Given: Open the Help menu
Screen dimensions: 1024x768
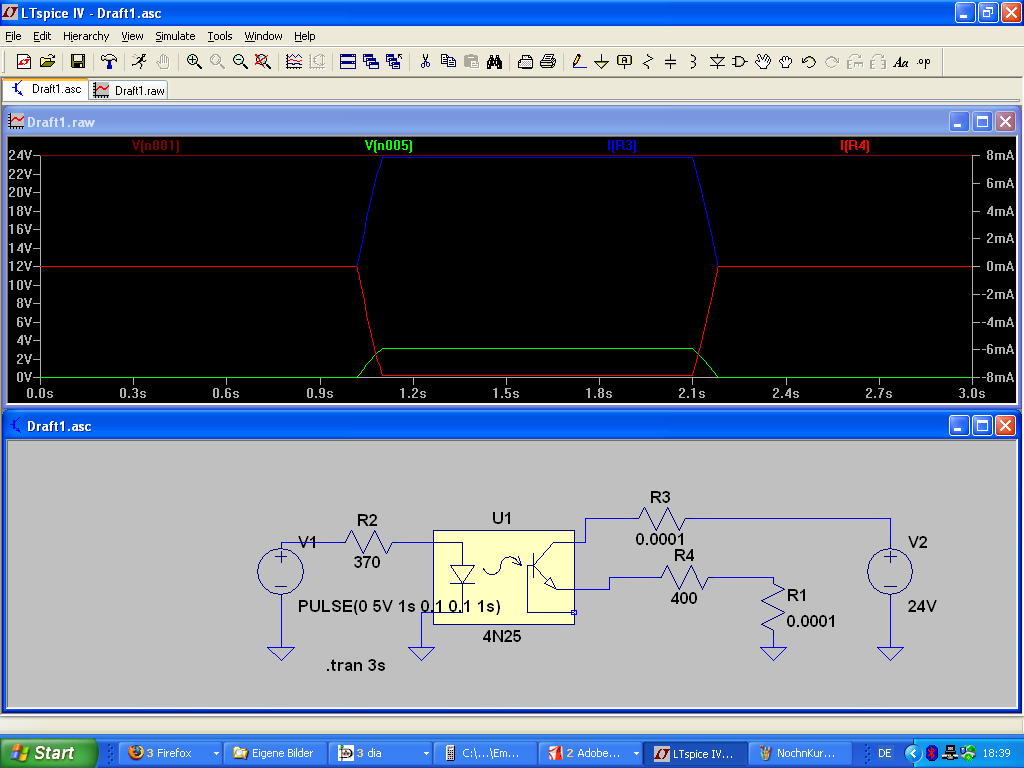Looking at the screenshot, I should [304, 36].
